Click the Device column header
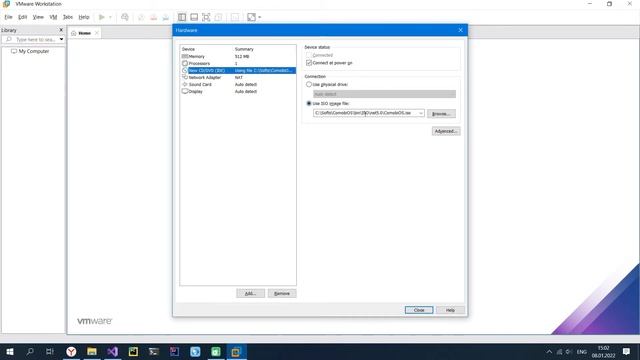 pos(188,49)
